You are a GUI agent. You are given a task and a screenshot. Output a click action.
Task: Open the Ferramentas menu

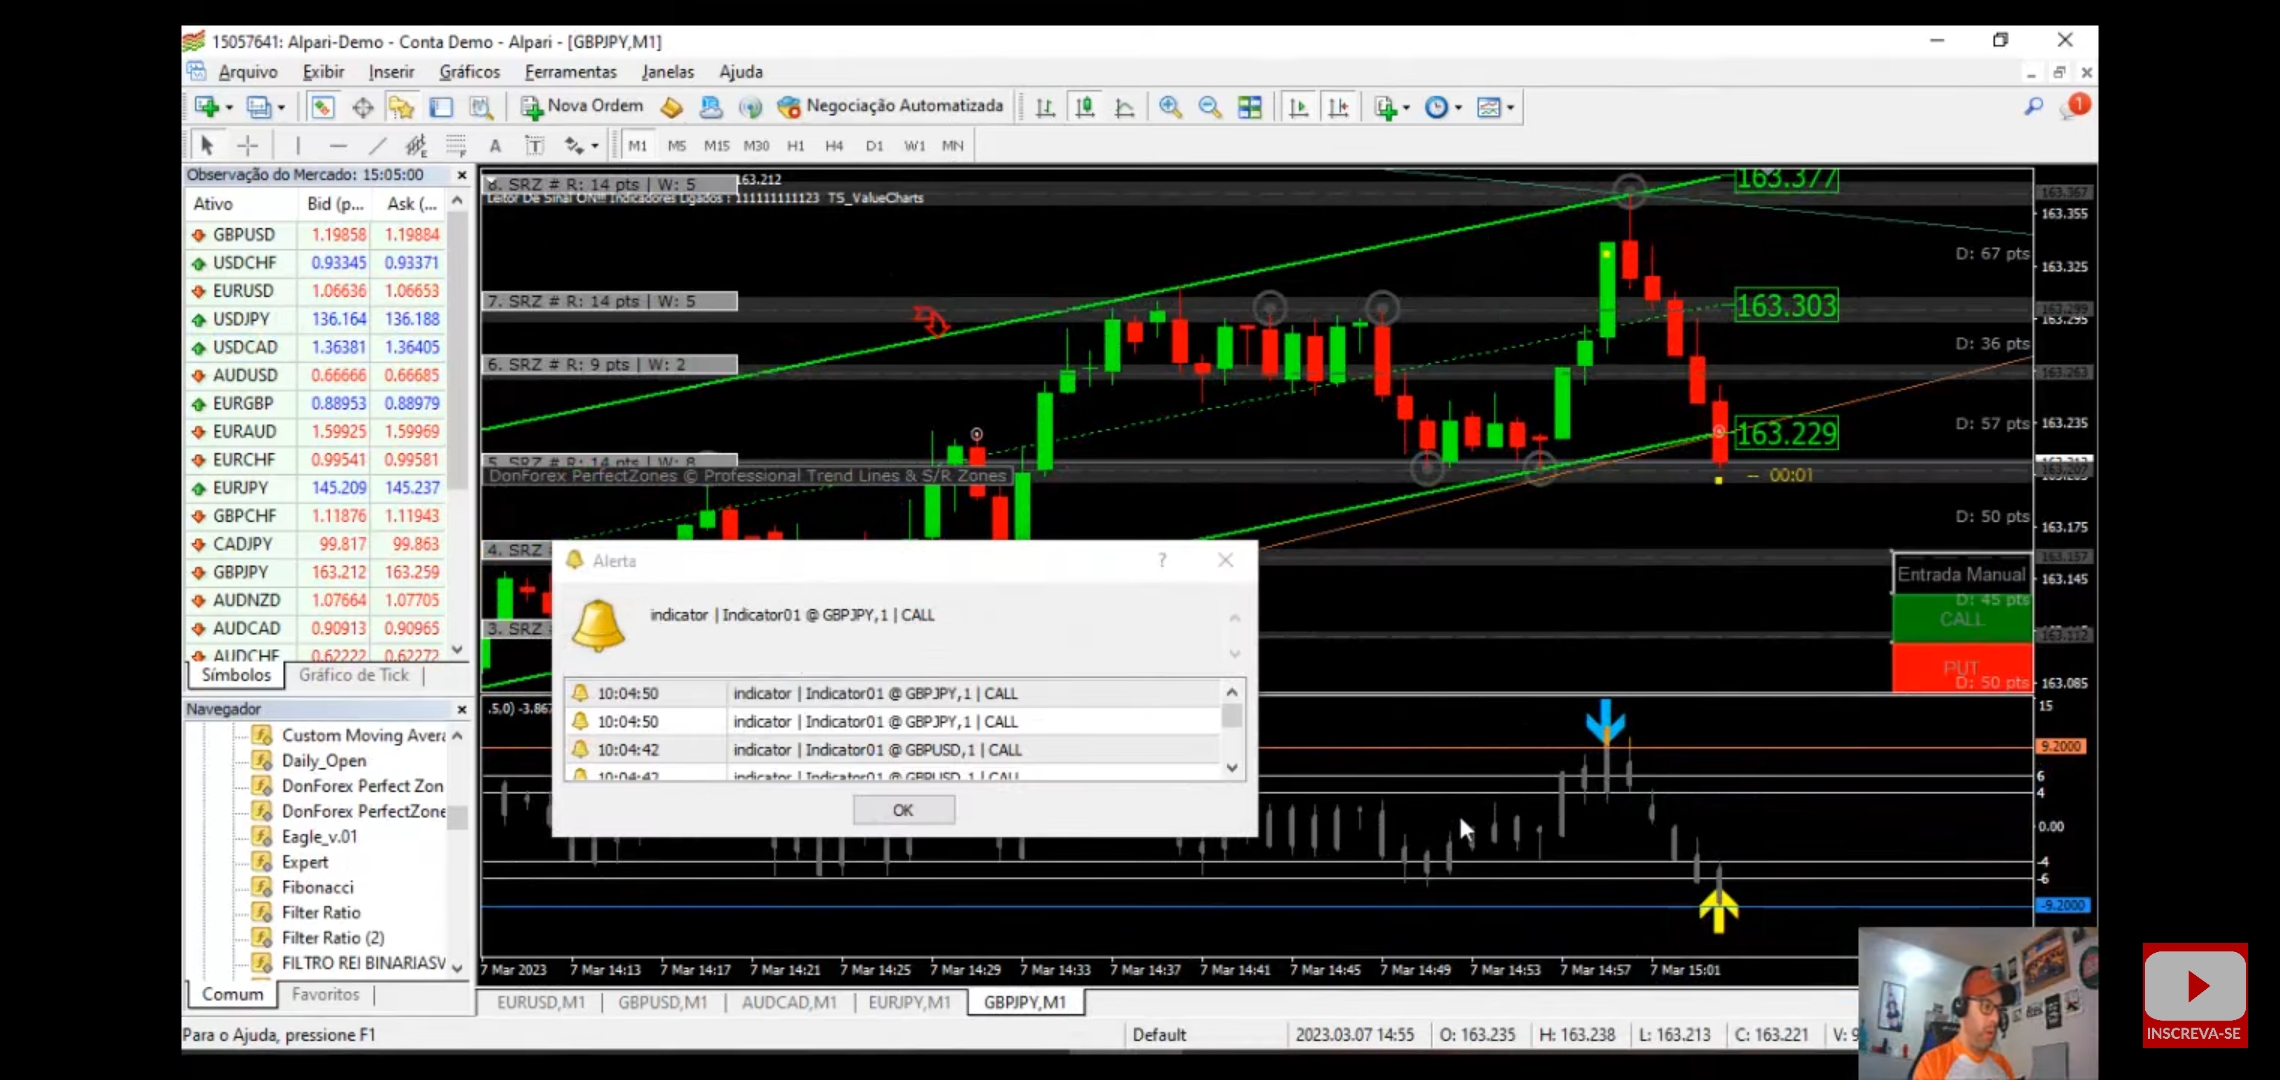(x=570, y=72)
